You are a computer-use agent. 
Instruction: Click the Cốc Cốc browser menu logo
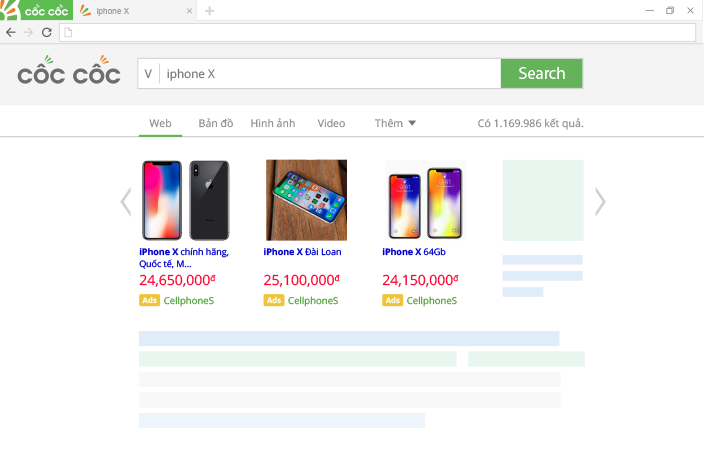click(37, 11)
